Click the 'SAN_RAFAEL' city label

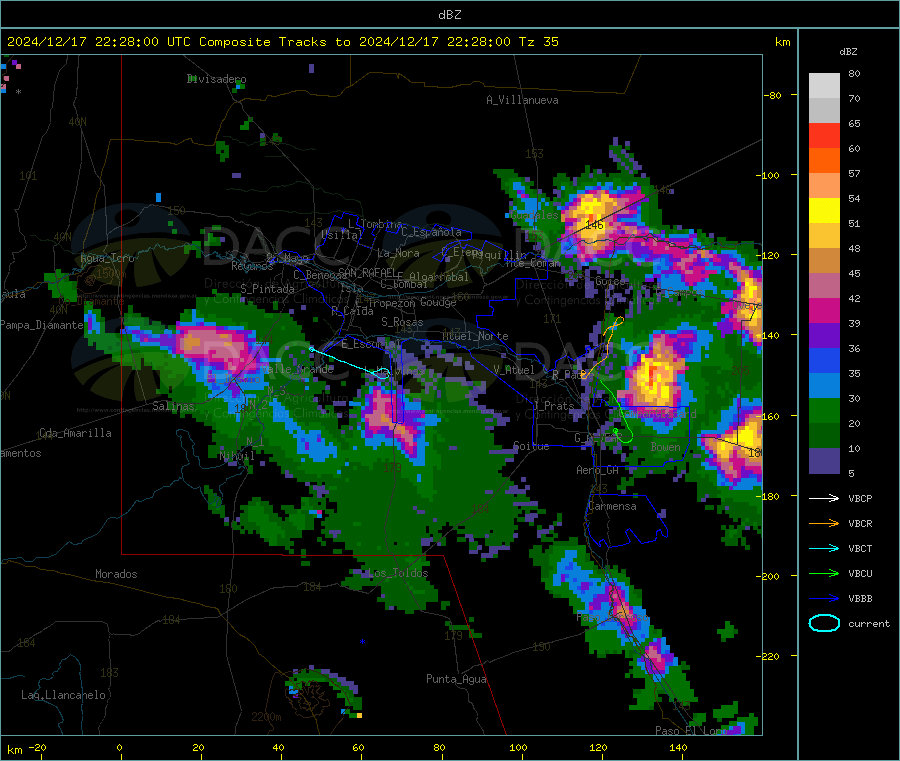367,272
